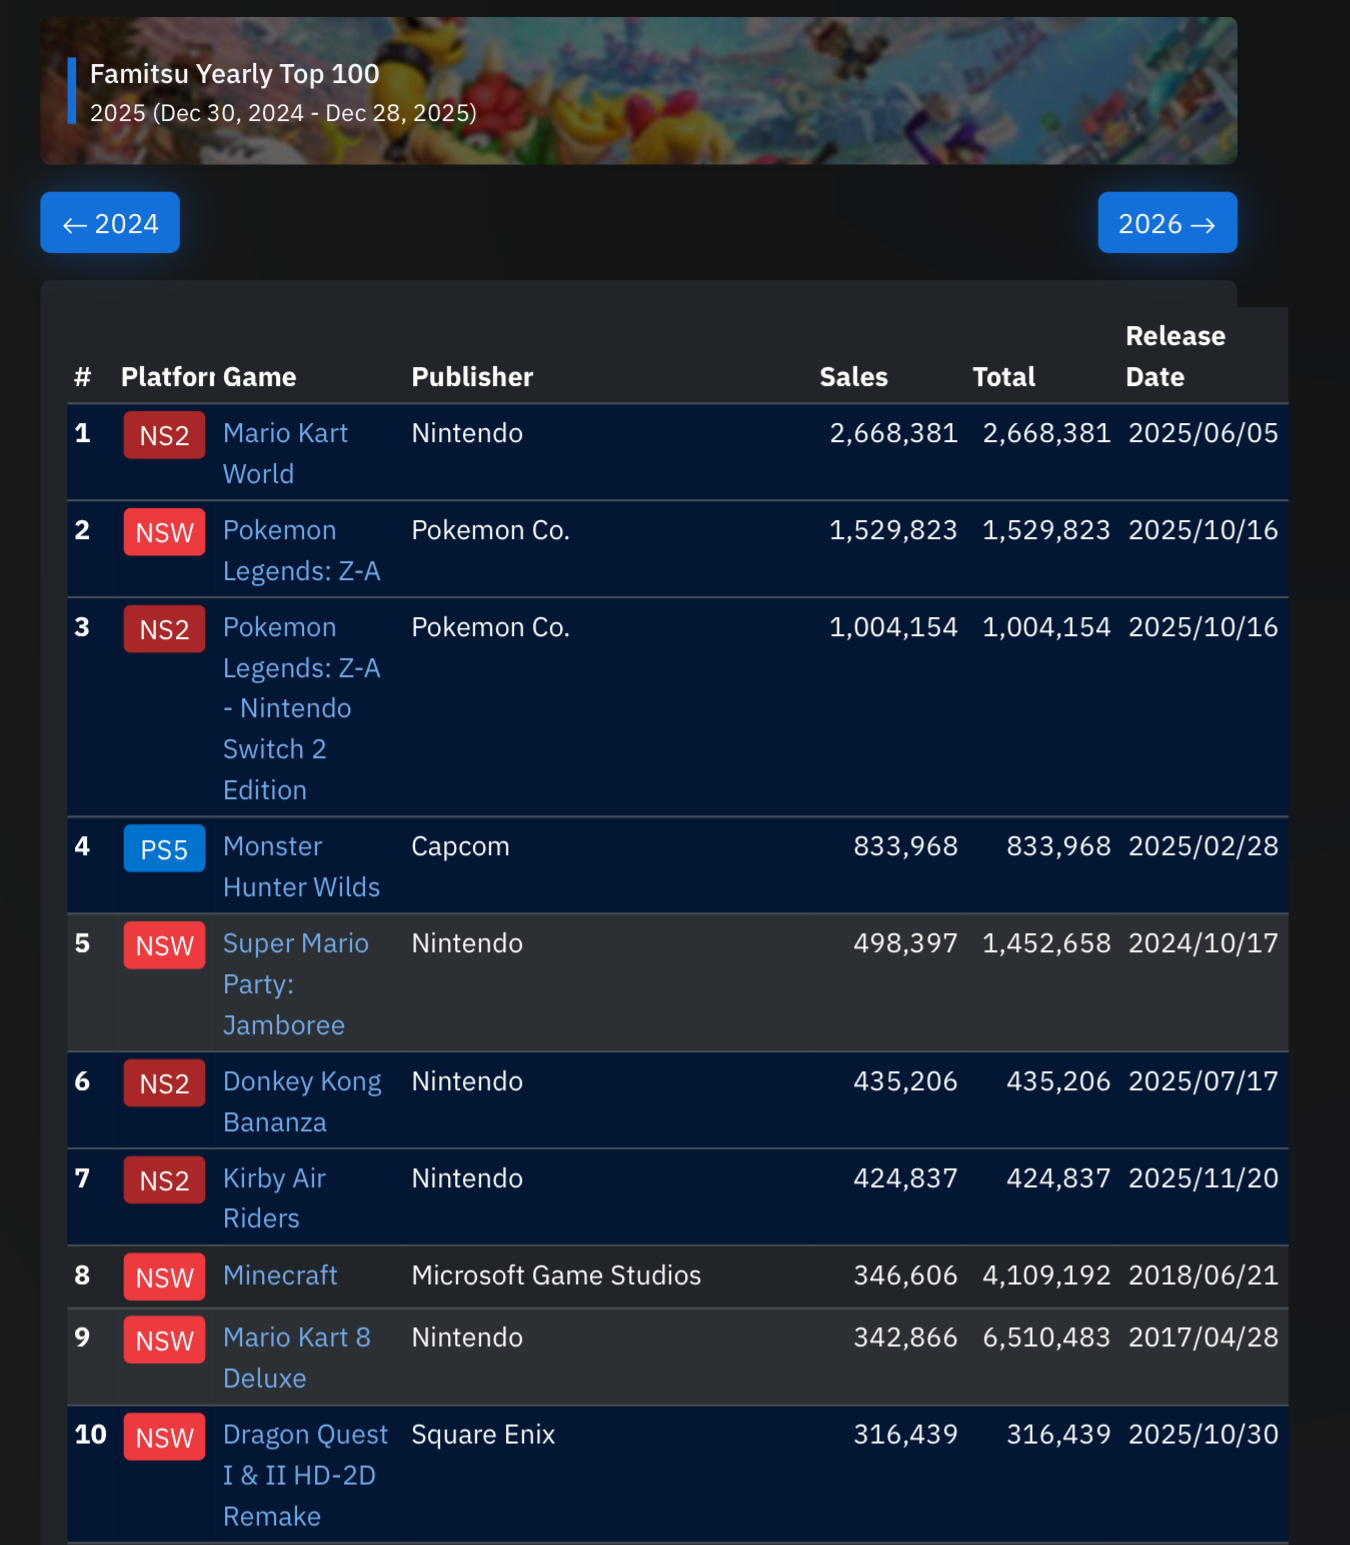The image size is (1350, 1545).
Task: Click release date 2025/07/17
Action: [x=1203, y=1081]
